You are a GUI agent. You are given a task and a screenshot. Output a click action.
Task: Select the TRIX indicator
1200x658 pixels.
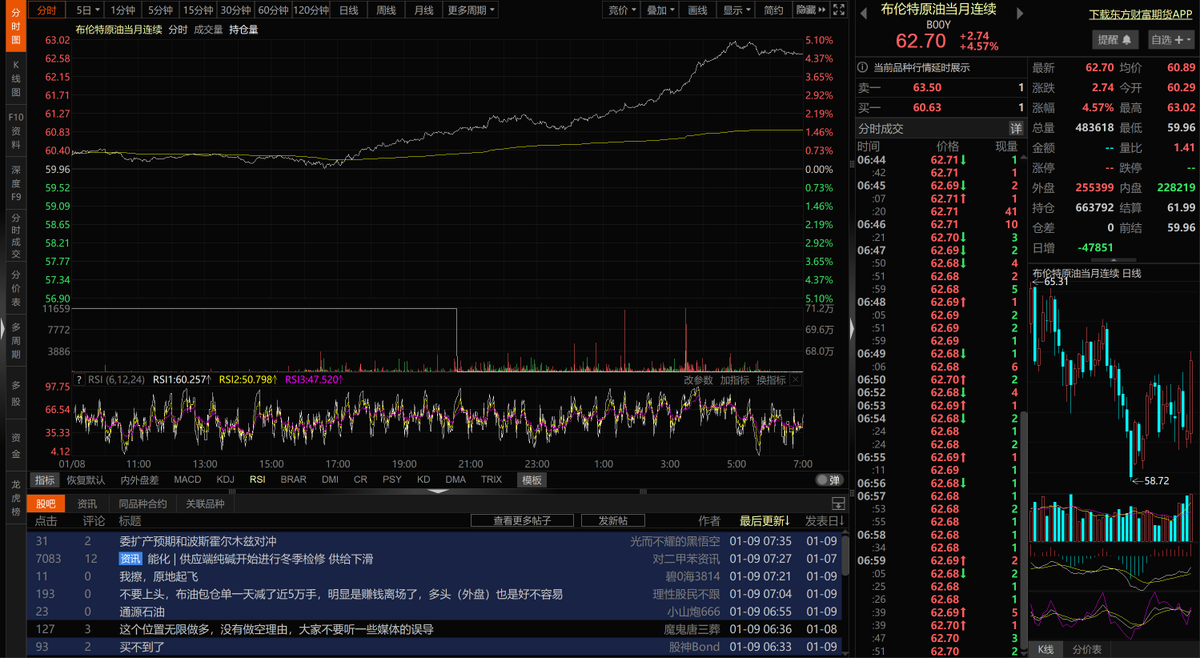coord(491,479)
